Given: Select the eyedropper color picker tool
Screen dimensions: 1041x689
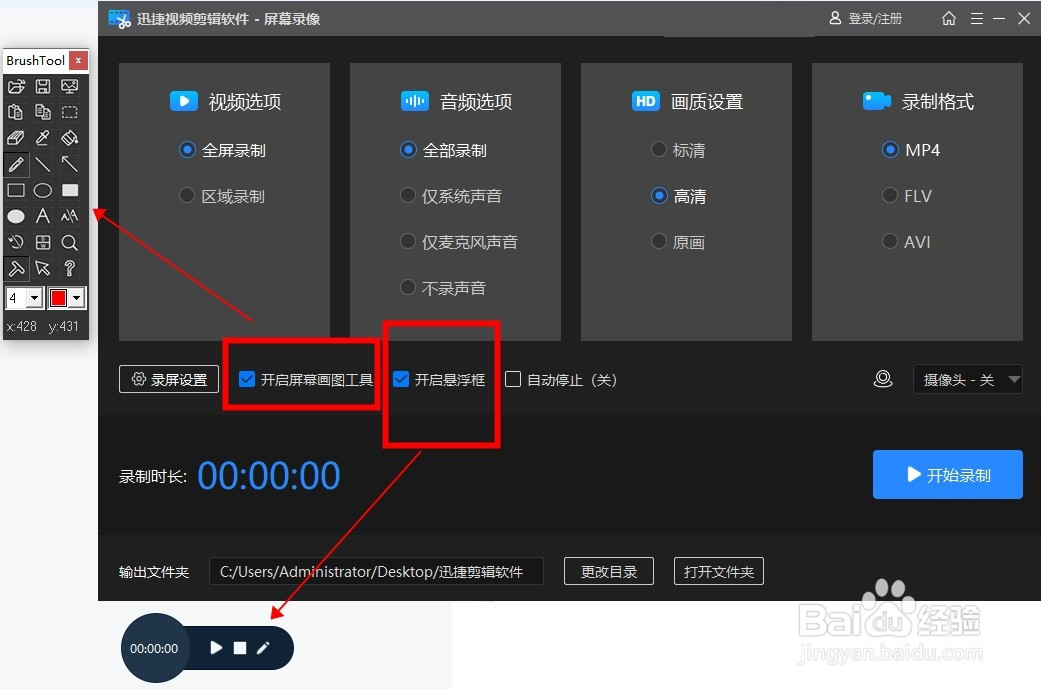Looking at the screenshot, I should 42,137.
